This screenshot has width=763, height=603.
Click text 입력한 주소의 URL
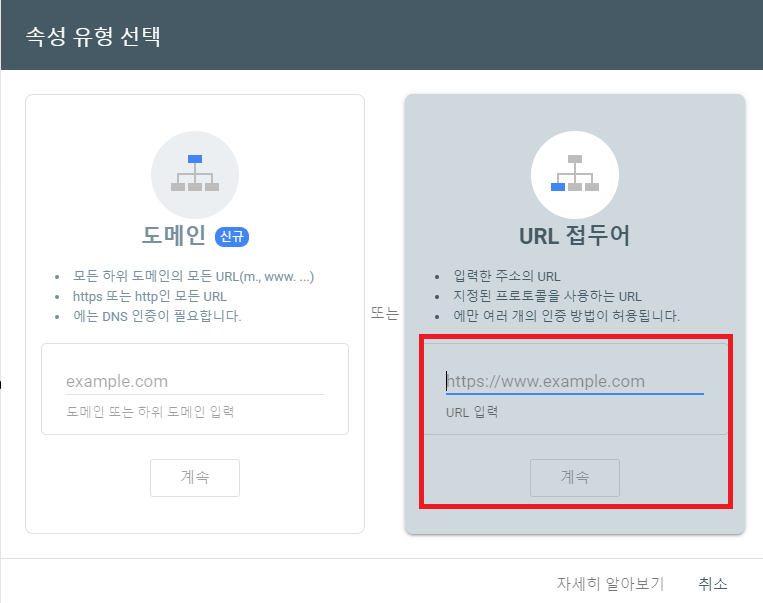pyautogui.click(x=507, y=276)
